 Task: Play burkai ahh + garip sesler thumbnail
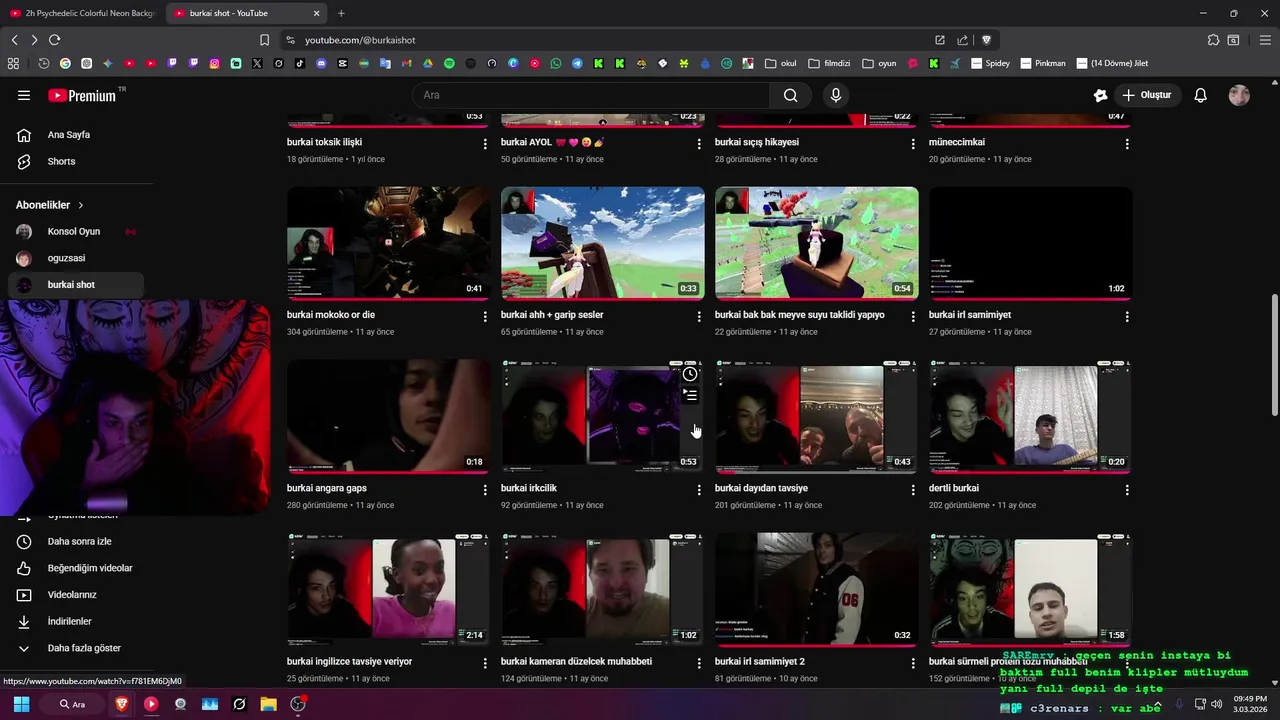603,243
